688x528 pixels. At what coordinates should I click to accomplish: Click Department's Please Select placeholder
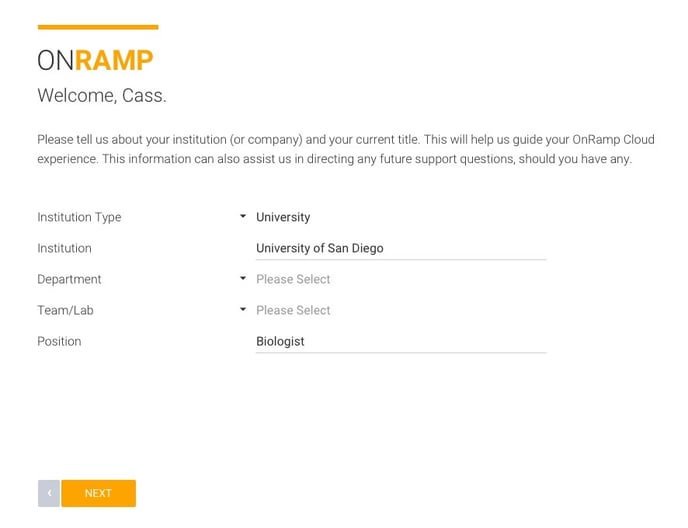[293, 279]
